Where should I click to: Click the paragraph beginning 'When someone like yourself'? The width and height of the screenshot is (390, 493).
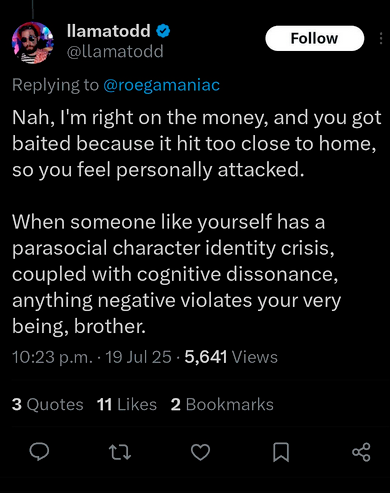click(177, 274)
